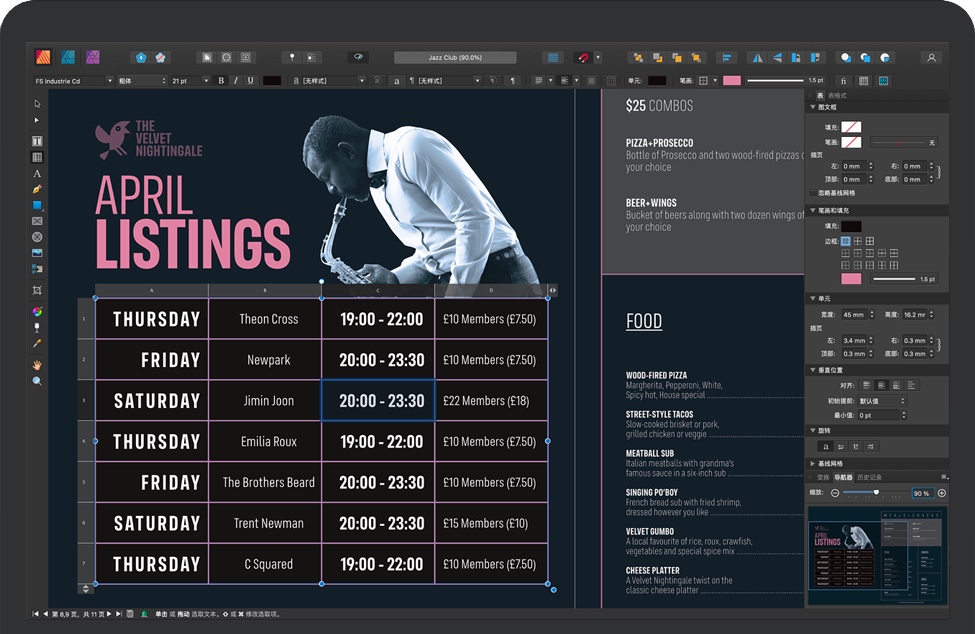The image size is (975, 634).
Task: Select the Frame Text tool
Action: click(x=37, y=141)
